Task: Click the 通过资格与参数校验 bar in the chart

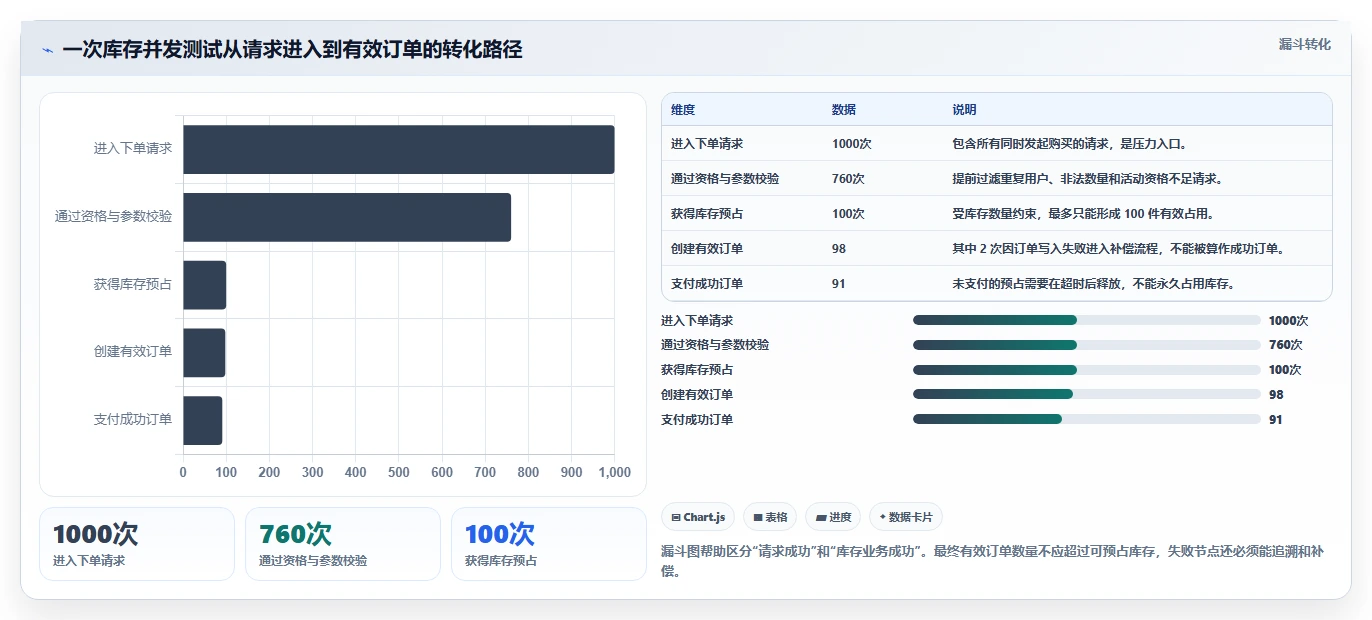Action: click(x=347, y=217)
